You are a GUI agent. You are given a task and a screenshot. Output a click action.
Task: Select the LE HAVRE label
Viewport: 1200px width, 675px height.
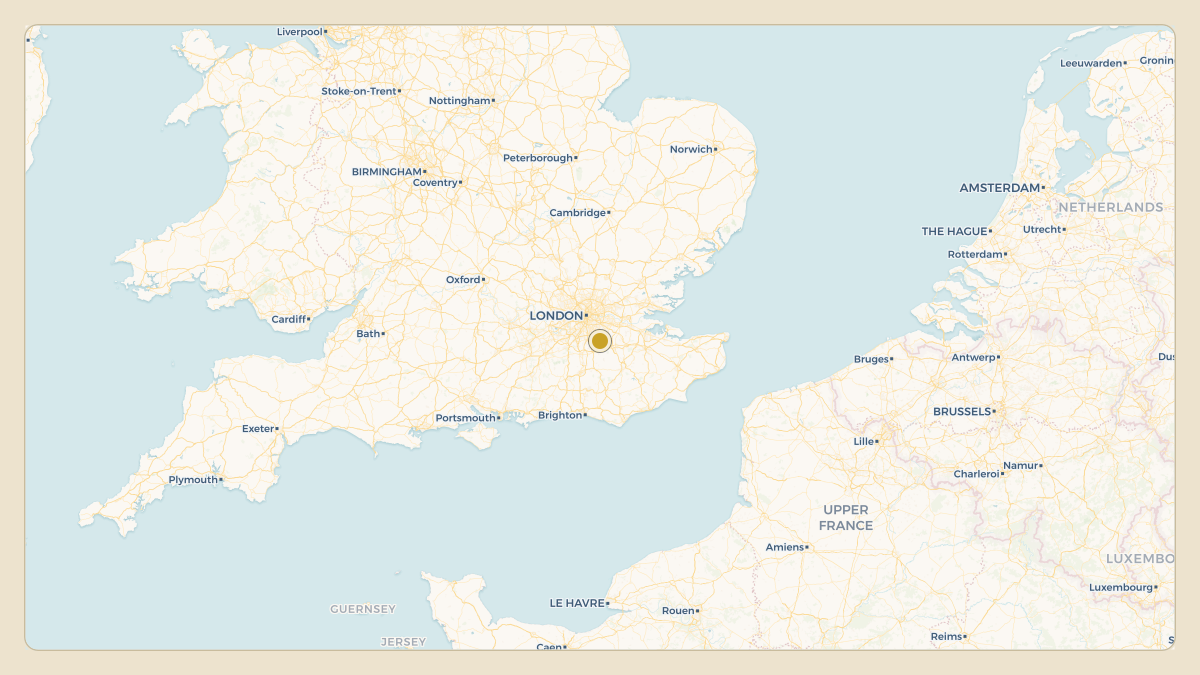tap(577, 604)
